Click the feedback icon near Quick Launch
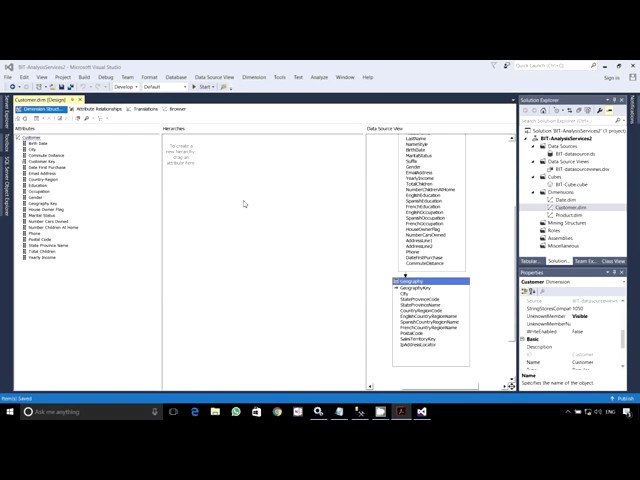 (x=507, y=66)
